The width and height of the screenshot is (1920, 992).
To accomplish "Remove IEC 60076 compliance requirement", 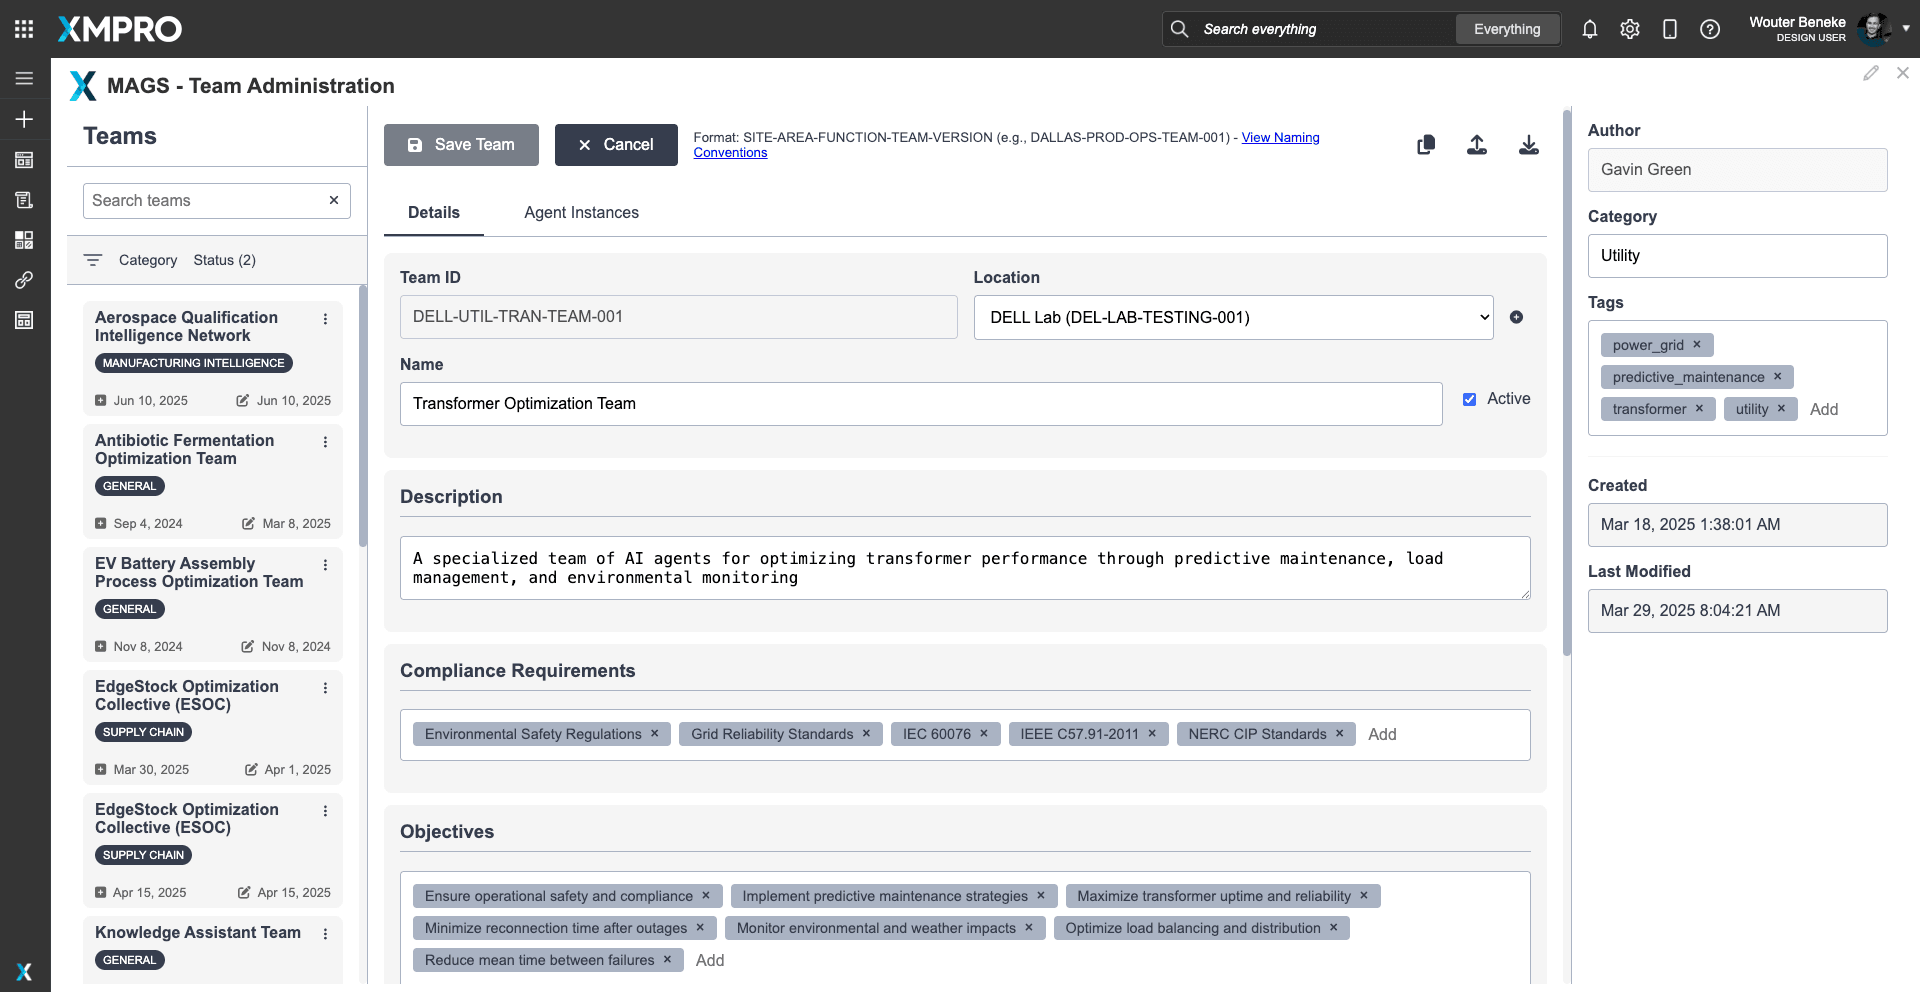I will coord(984,733).
